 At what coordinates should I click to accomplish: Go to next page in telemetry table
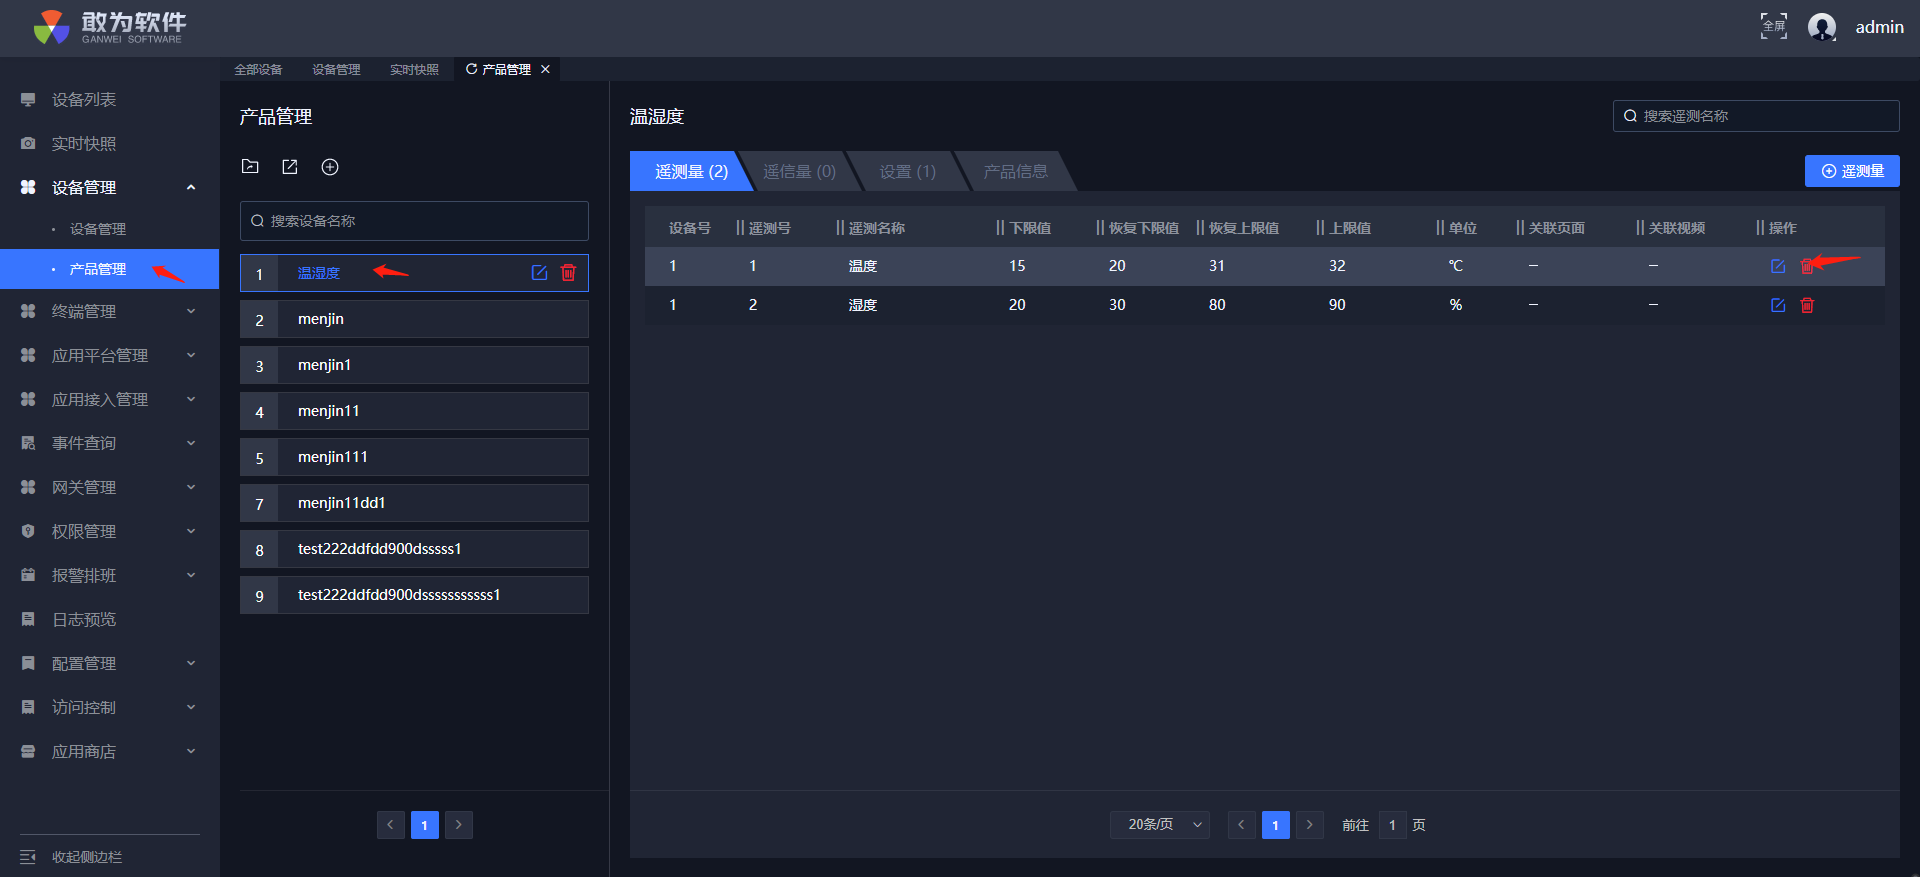(1310, 825)
